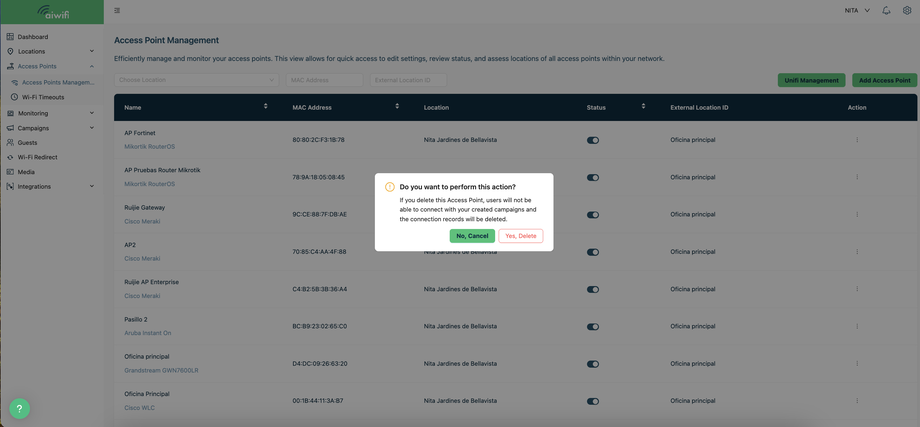This screenshot has width=920, height=427.
Task: Cancel deletion with No, Cancel button
Action: 472,236
